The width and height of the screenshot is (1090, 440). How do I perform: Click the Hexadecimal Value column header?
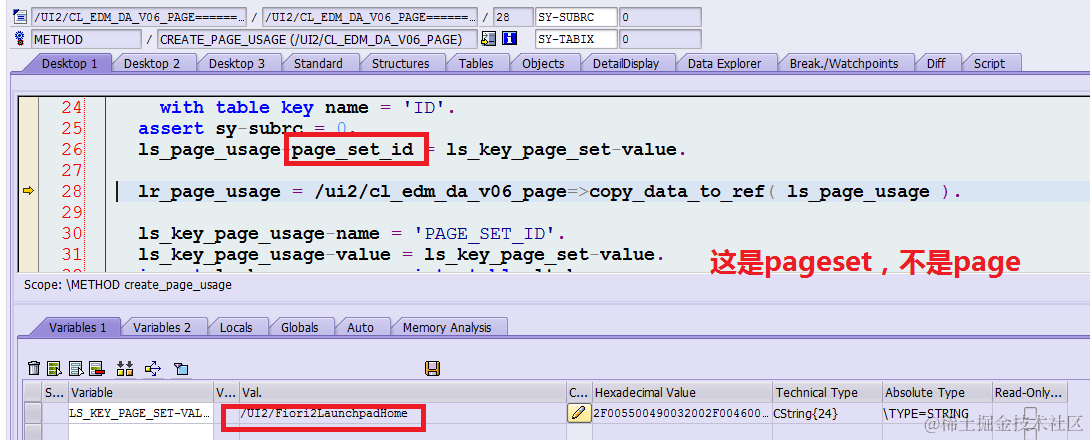coord(682,393)
